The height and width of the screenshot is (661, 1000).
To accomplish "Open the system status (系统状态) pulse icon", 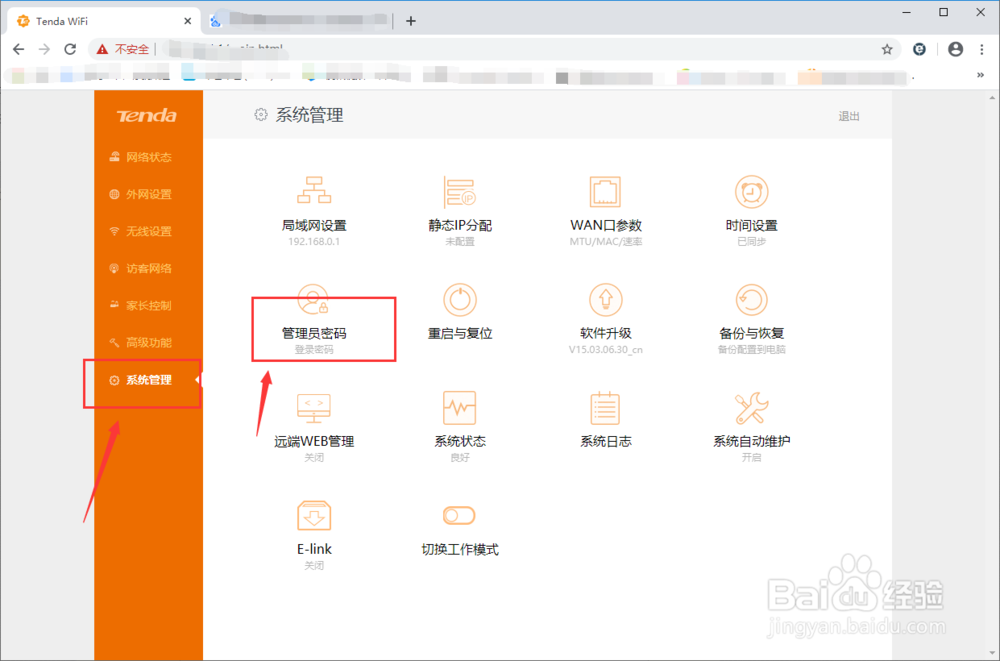I will coord(460,408).
